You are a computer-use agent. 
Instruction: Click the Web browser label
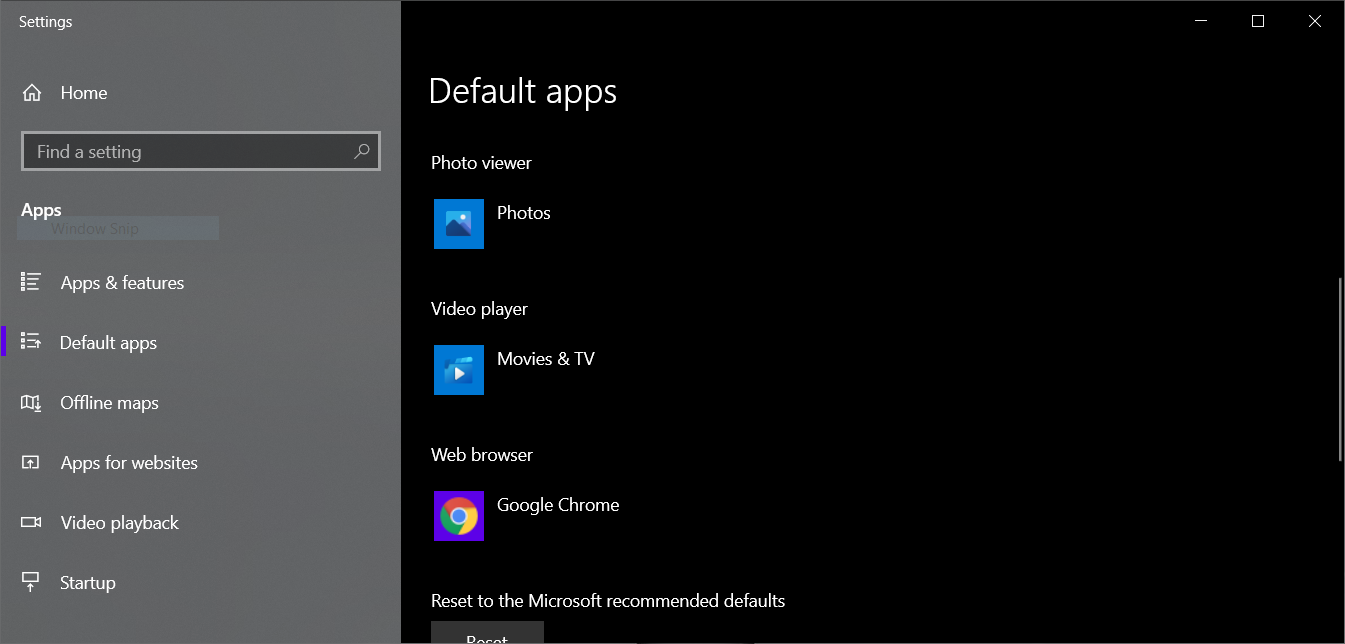482,455
